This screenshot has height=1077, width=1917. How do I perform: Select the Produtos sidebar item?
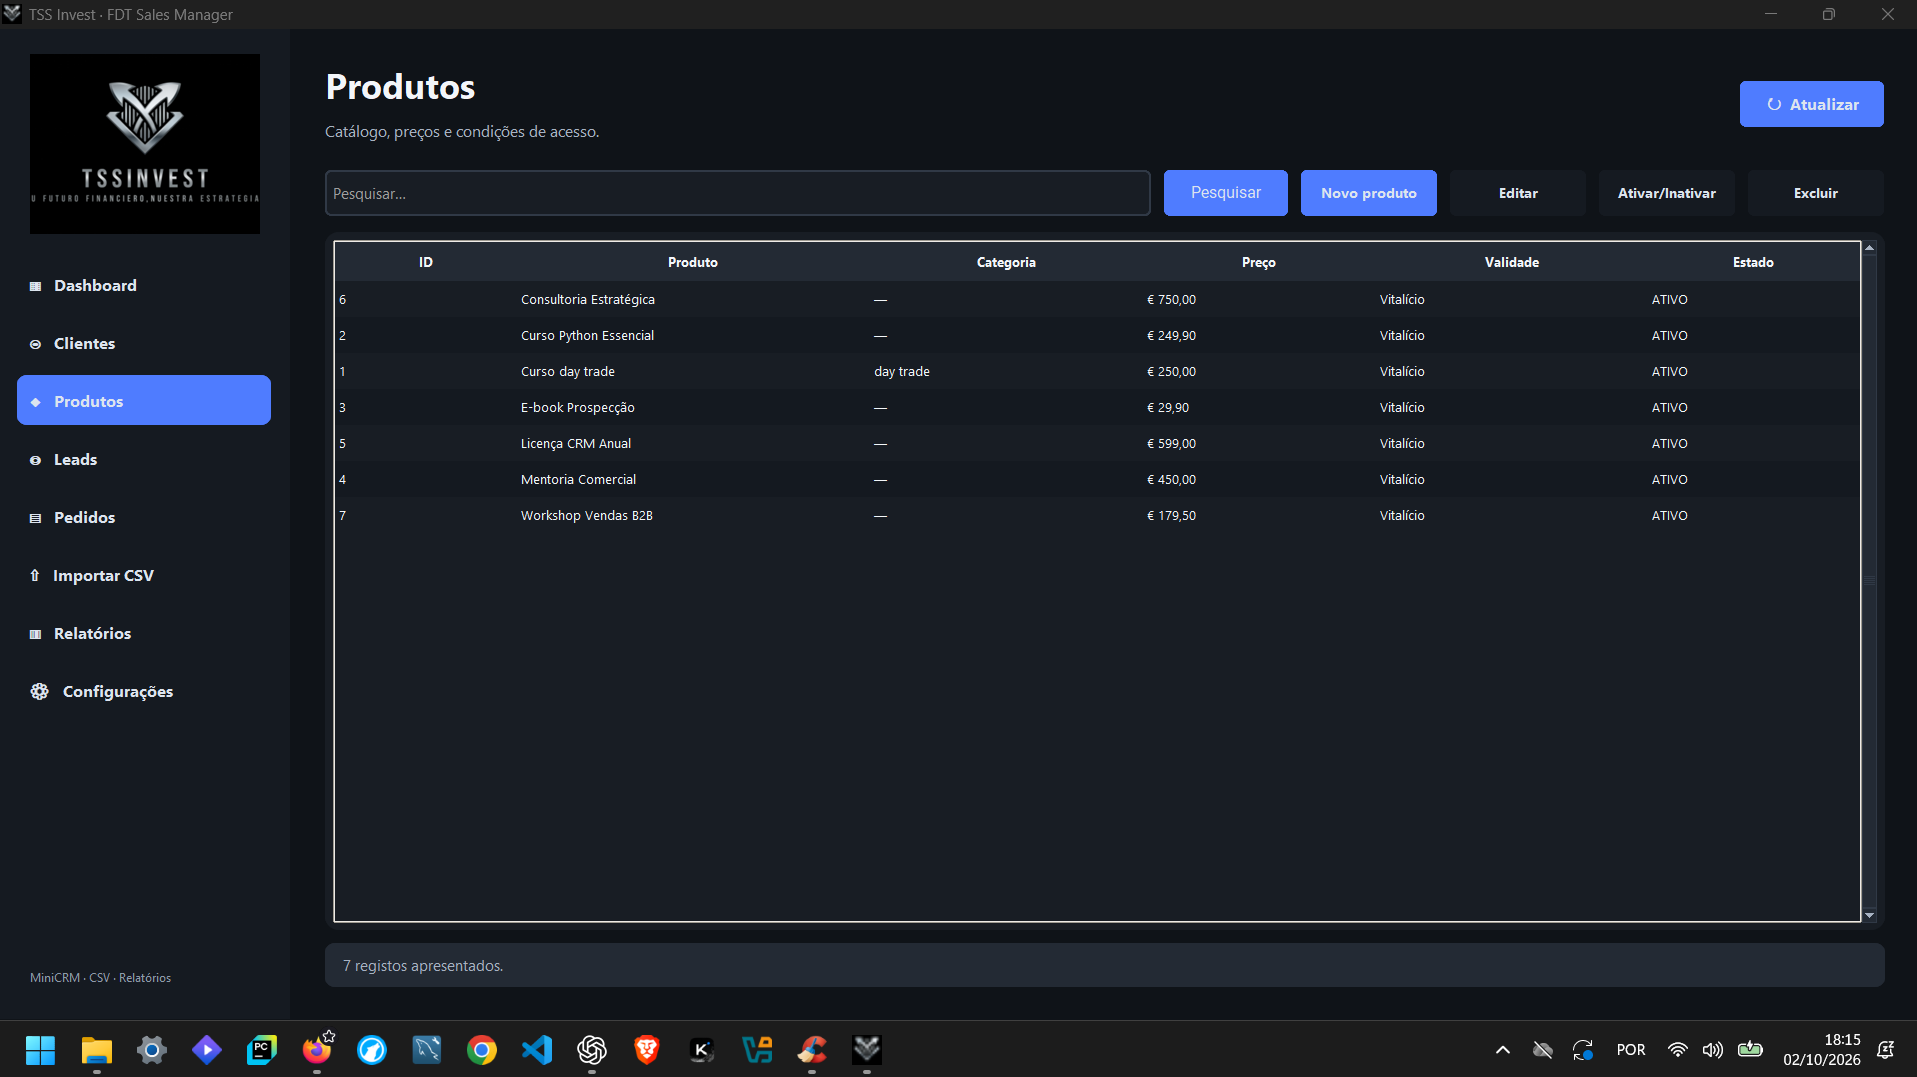coord(144,401)
